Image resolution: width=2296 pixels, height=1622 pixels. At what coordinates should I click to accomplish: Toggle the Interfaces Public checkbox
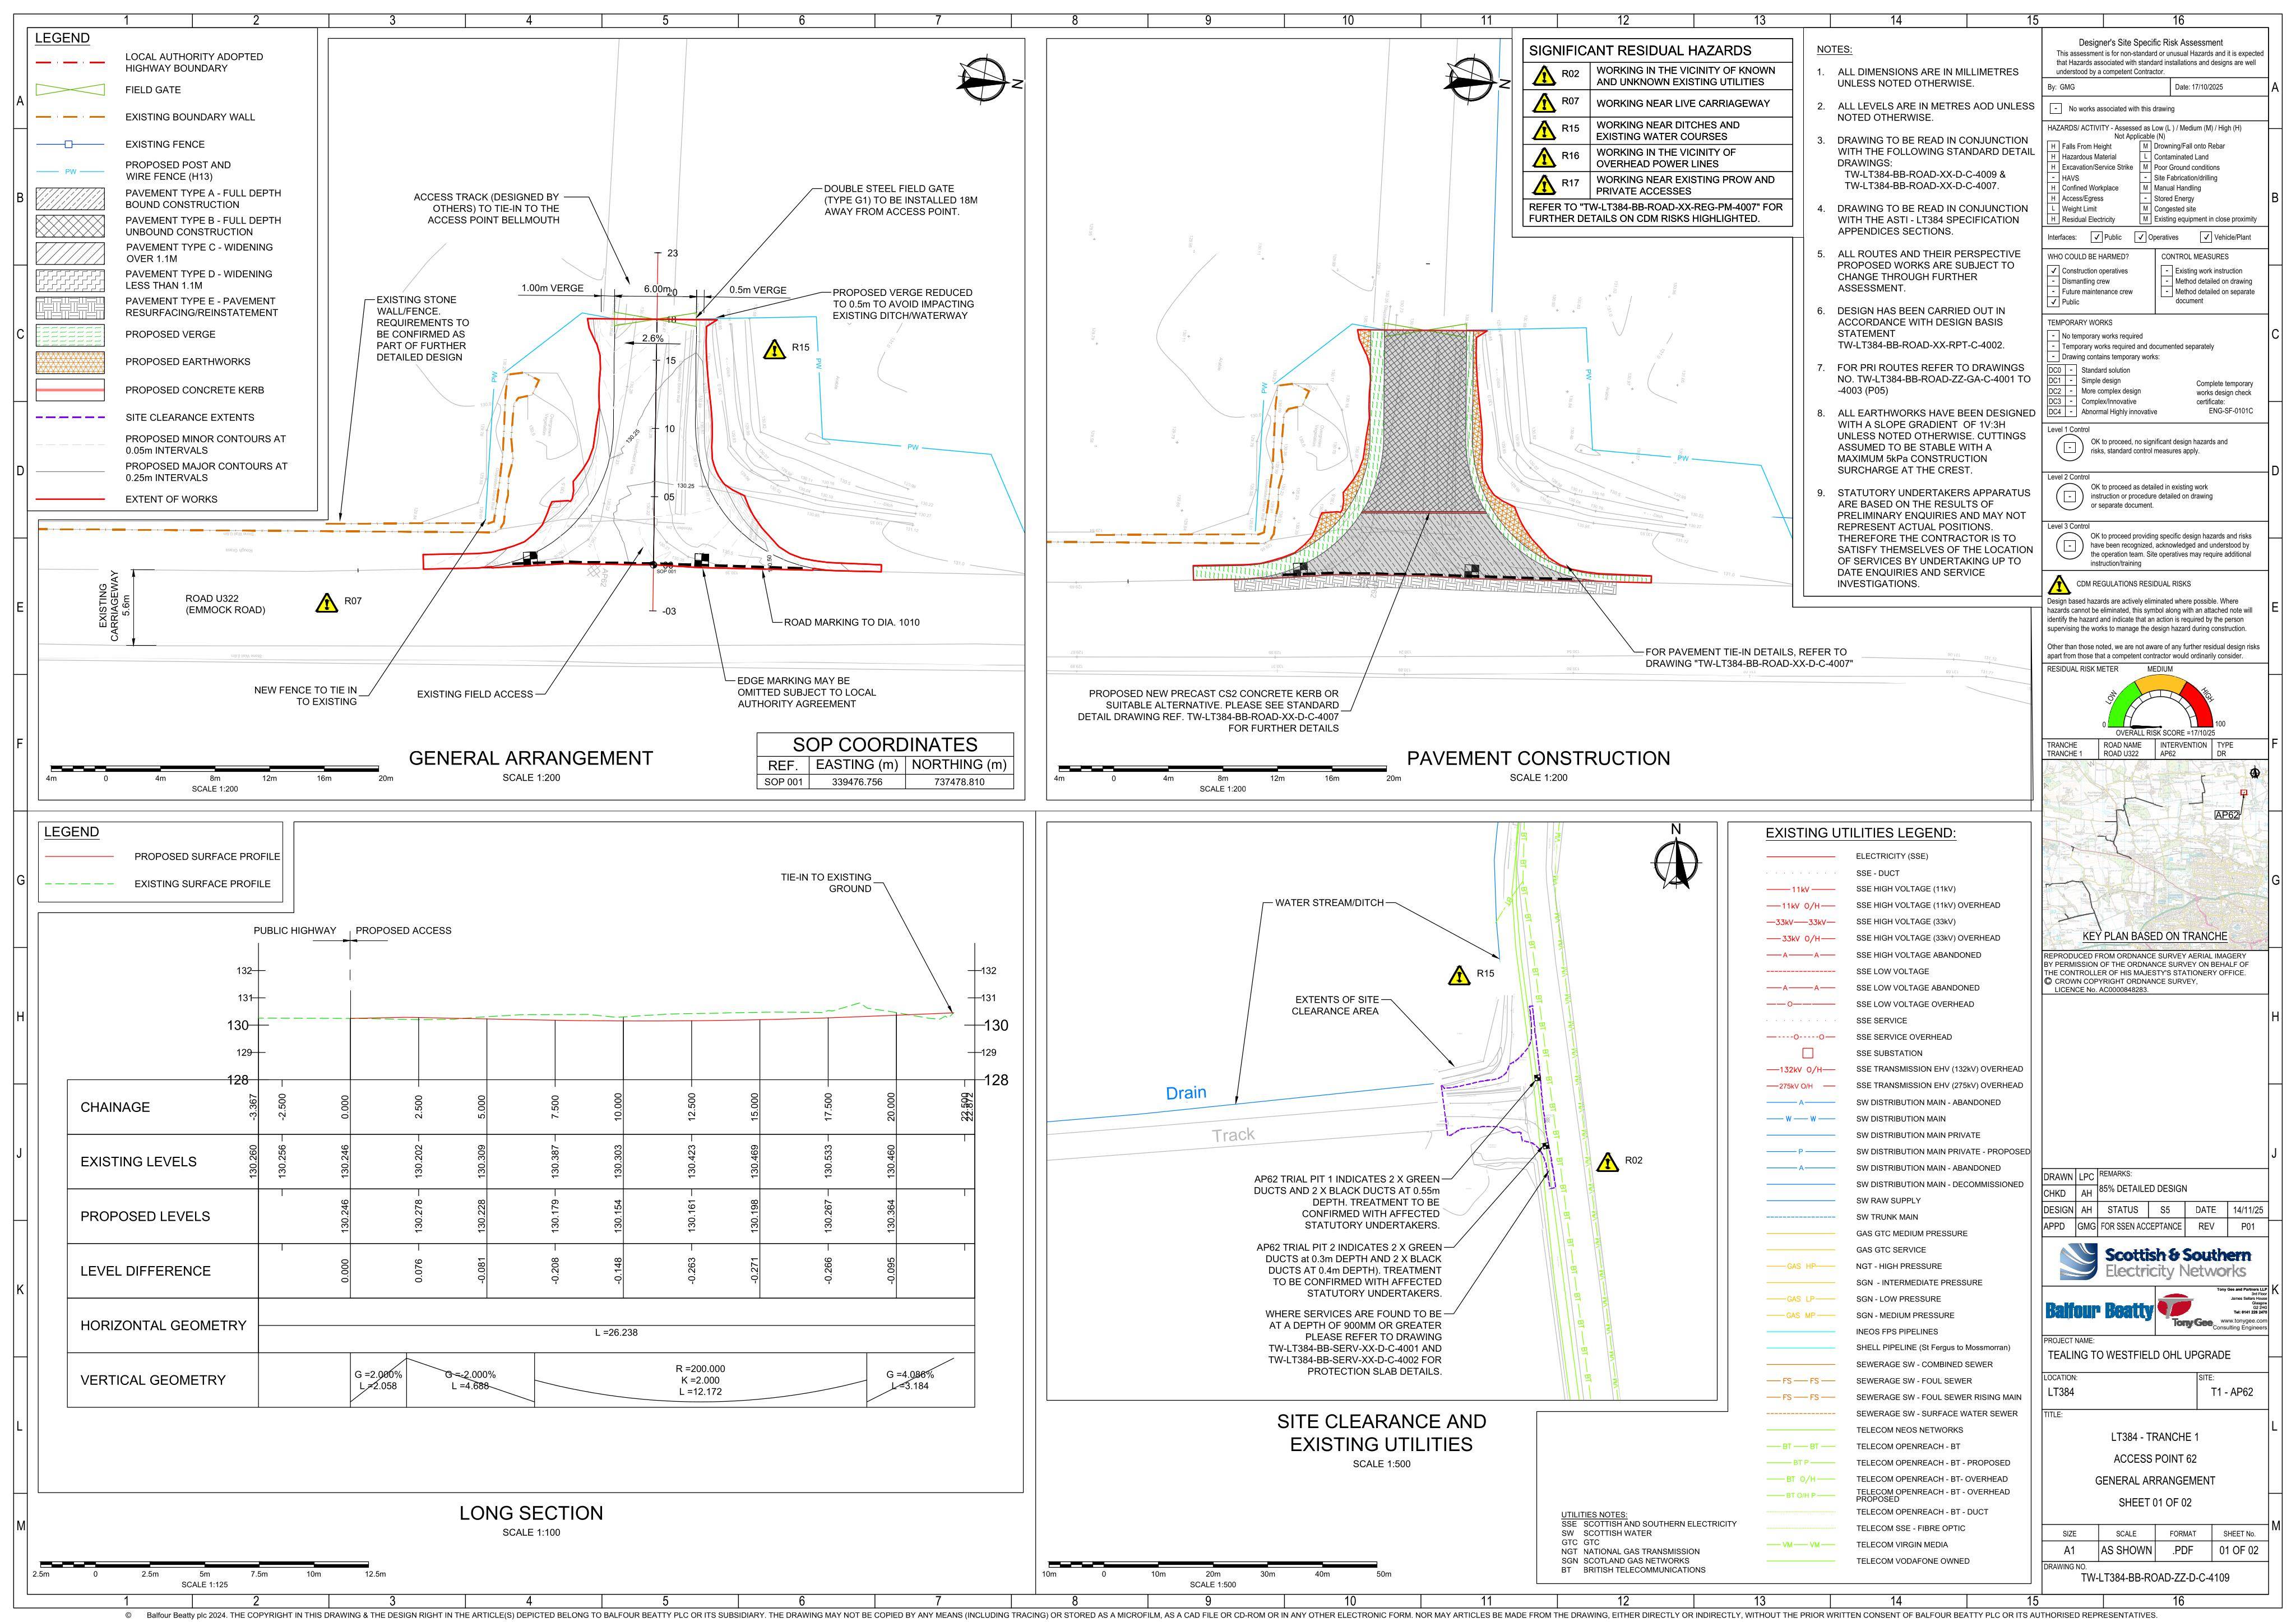(2097, 237)
